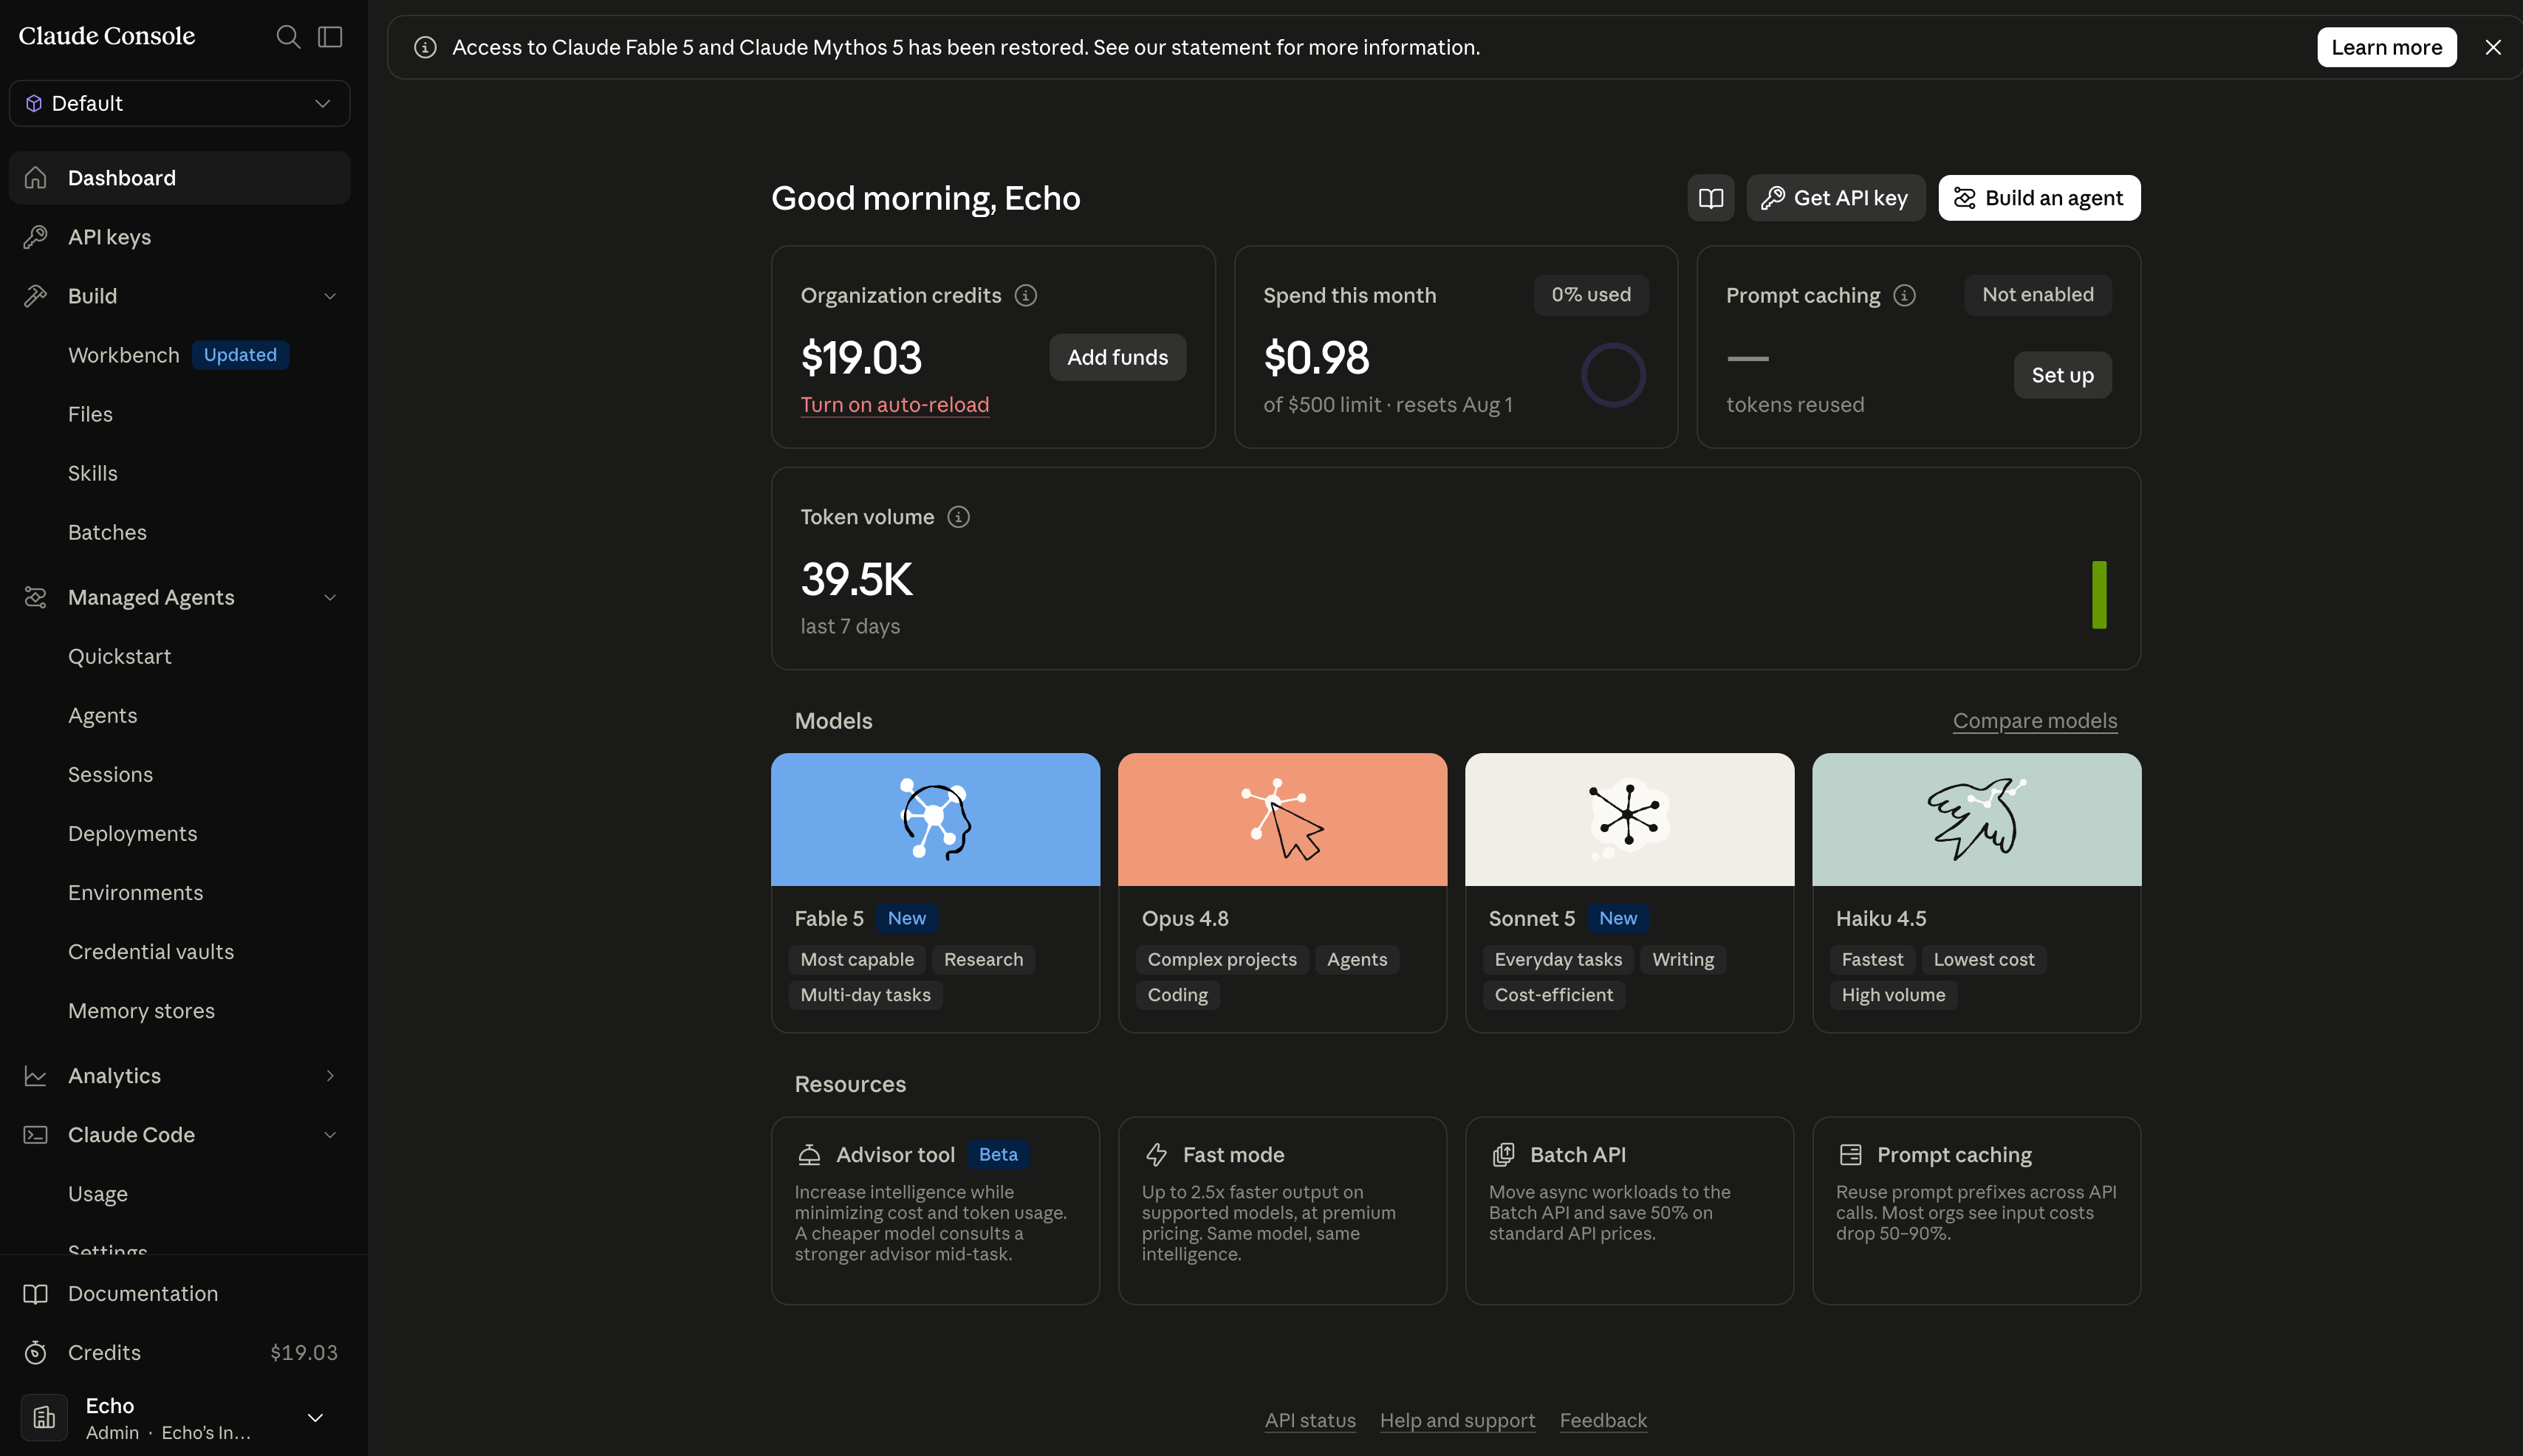Click Learn more in the banner

(2386, 47)
